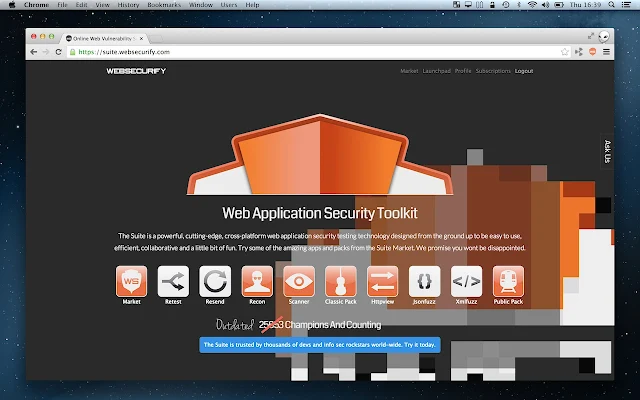Open the Jsonfuzz braces icon
Viewport: 640px width, 400px height.
[424, 281]
